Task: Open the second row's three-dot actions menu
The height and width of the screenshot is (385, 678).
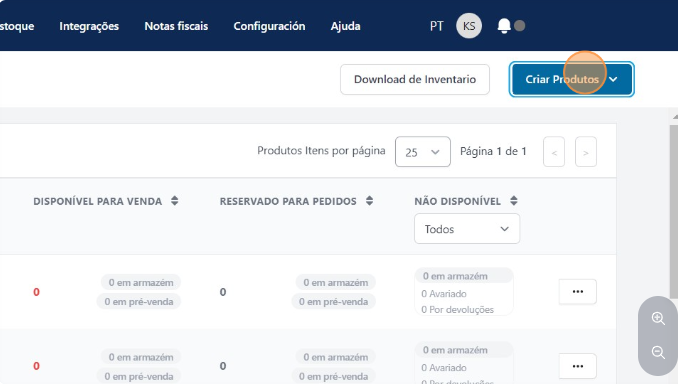Action: (x=578, y=366)
